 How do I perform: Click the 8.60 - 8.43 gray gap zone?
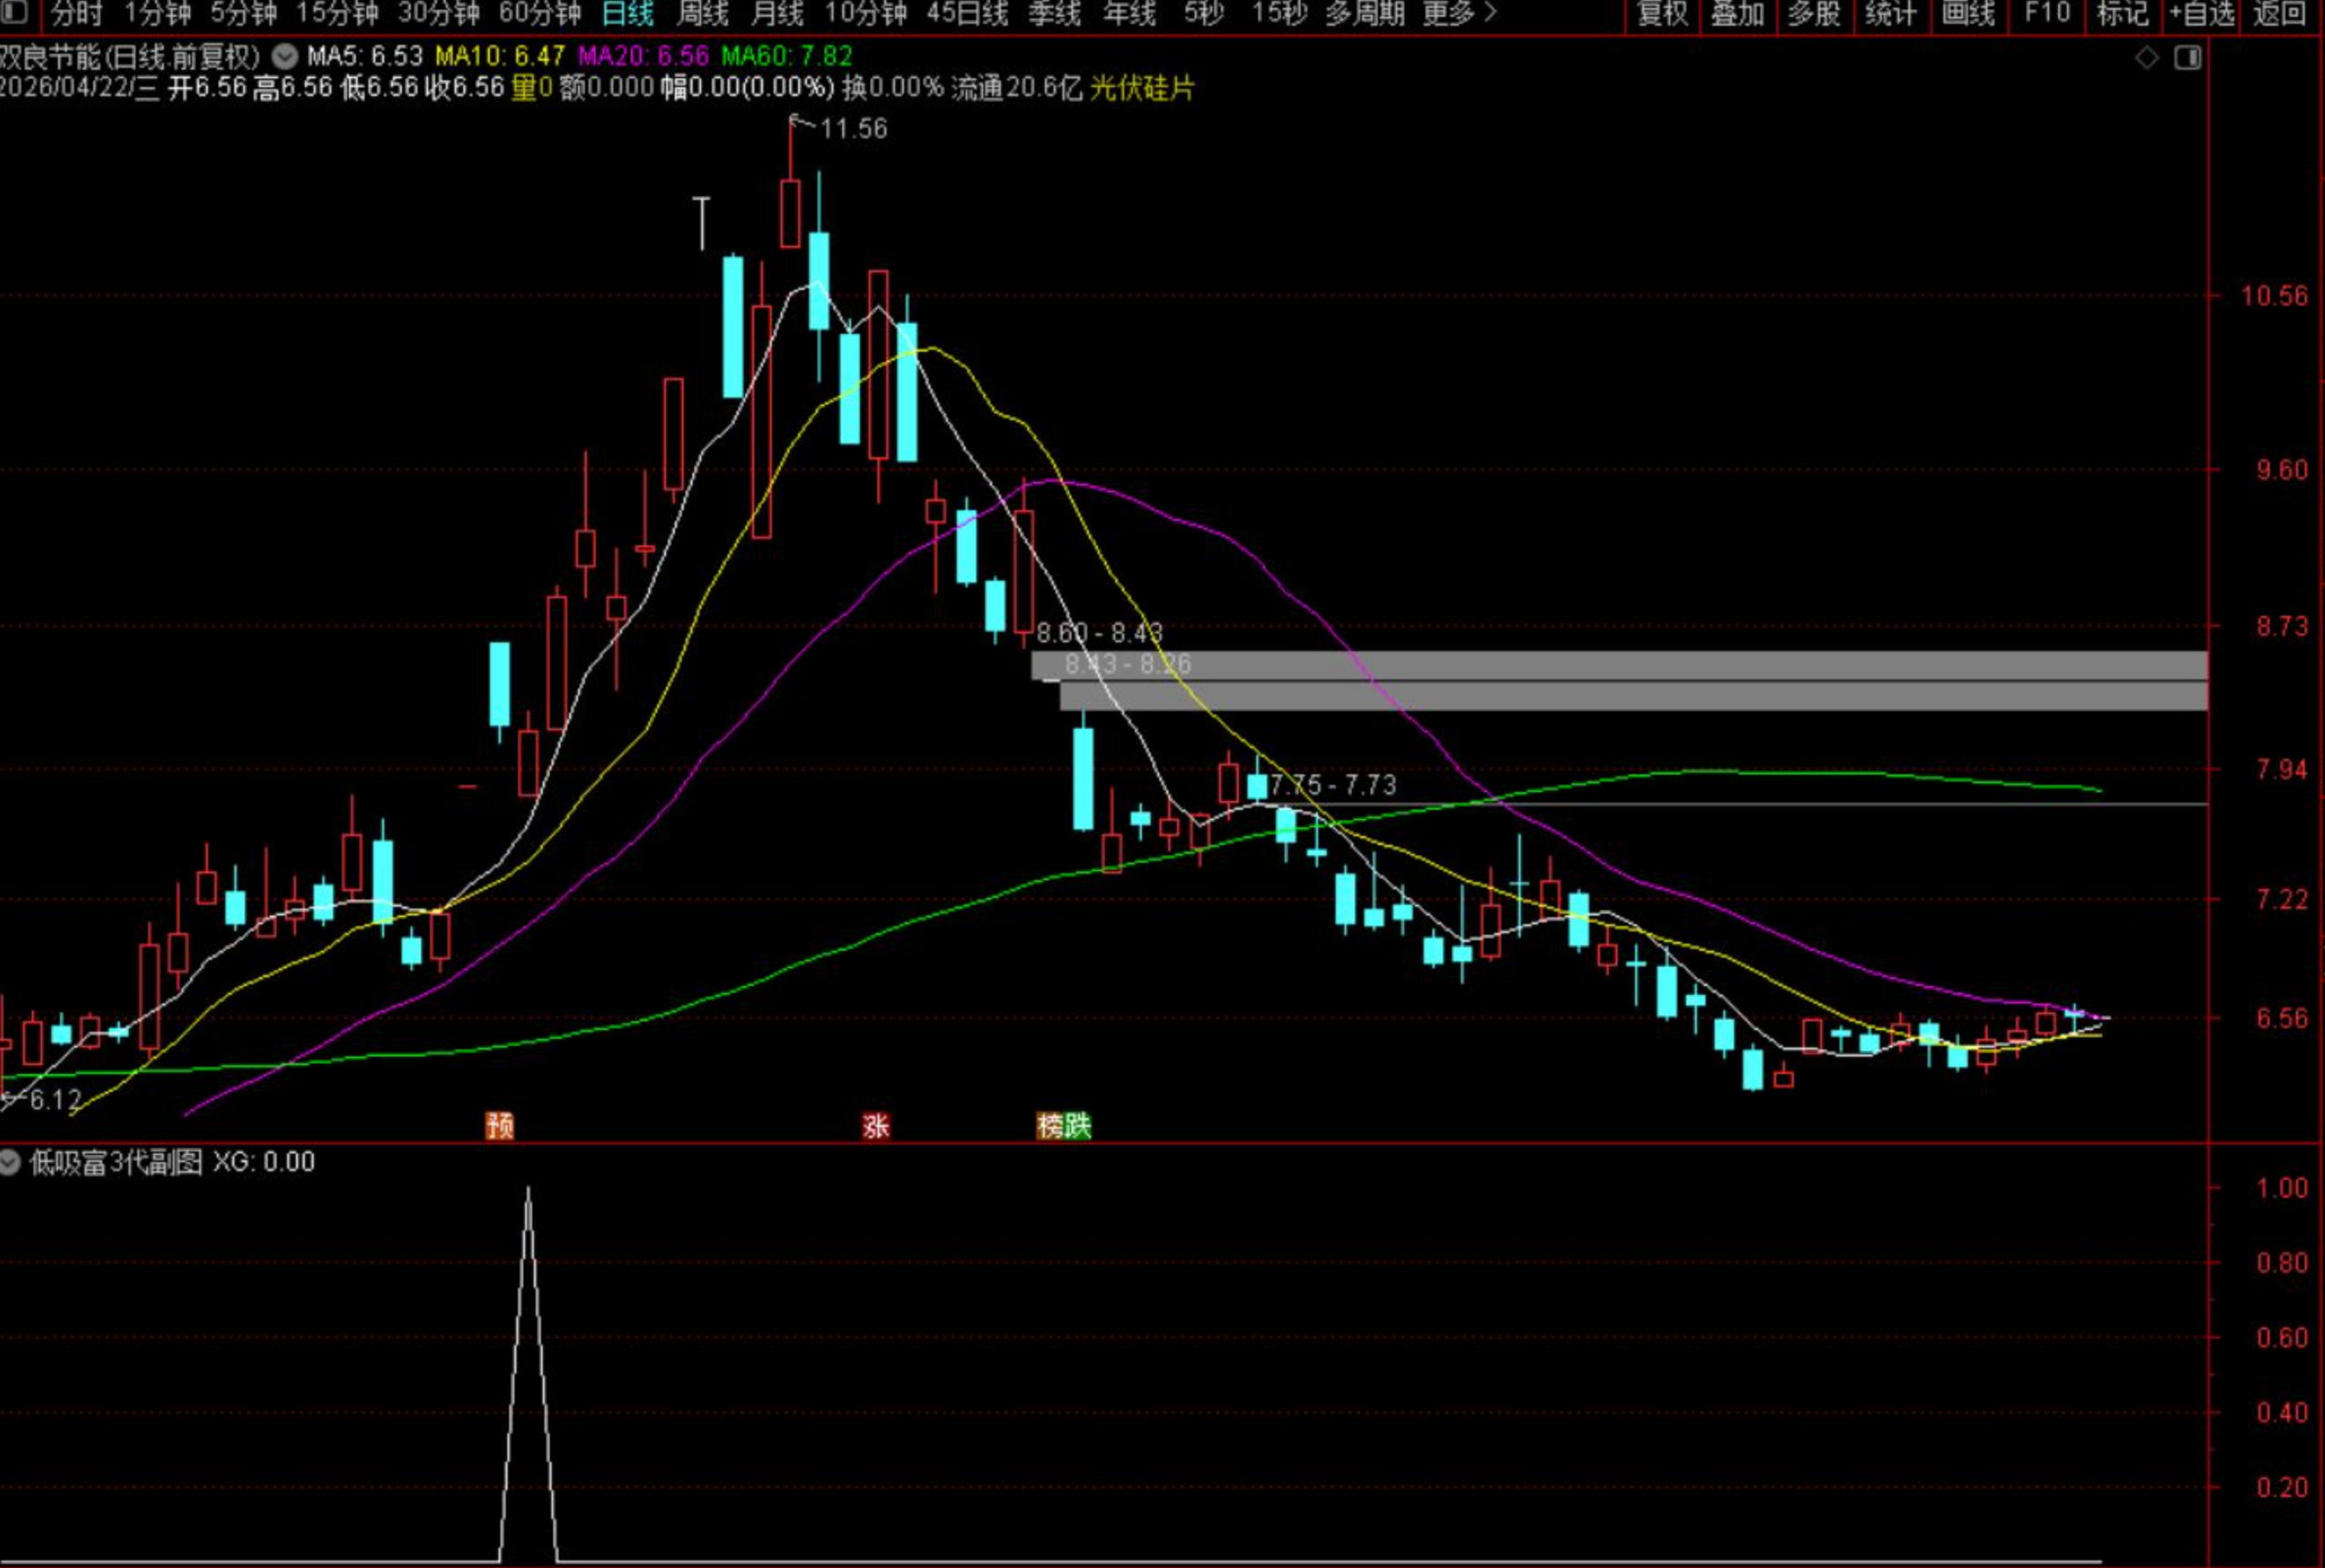1600,665
